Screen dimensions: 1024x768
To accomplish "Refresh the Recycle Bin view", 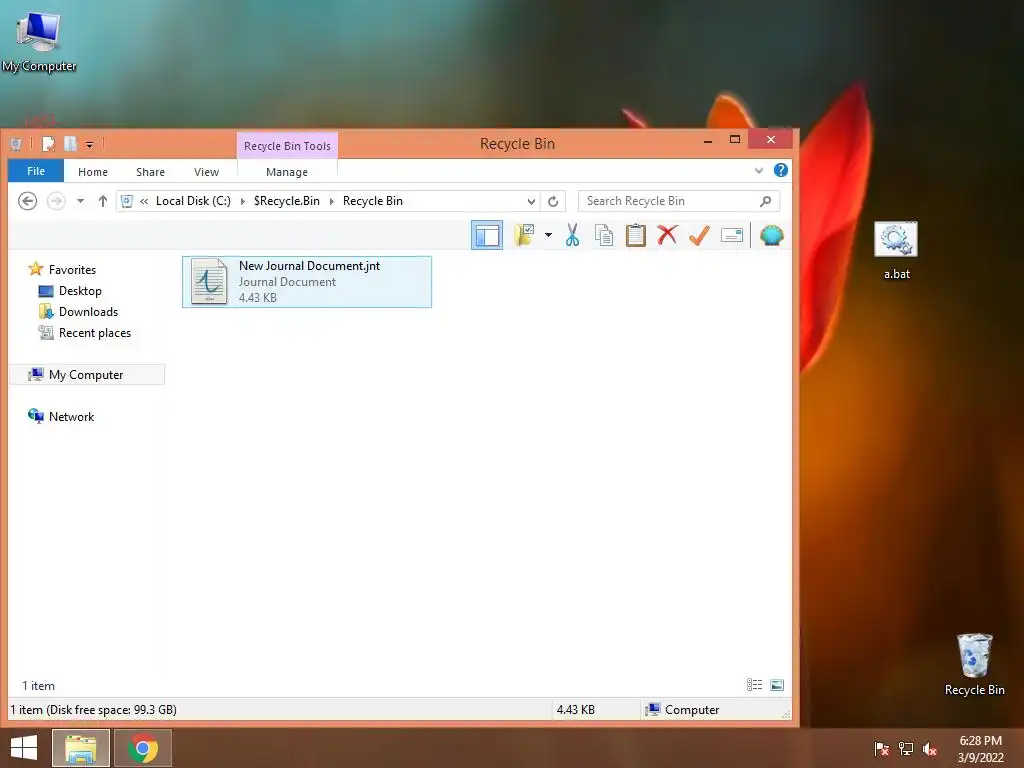I will tap(553, 201).
